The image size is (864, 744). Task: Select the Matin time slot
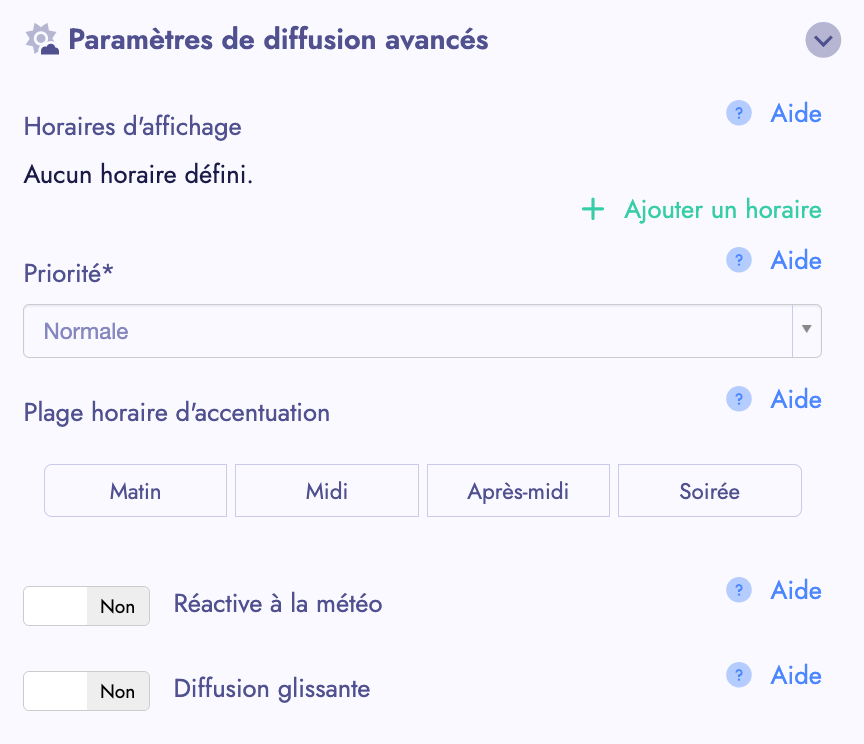pos(136,491)
